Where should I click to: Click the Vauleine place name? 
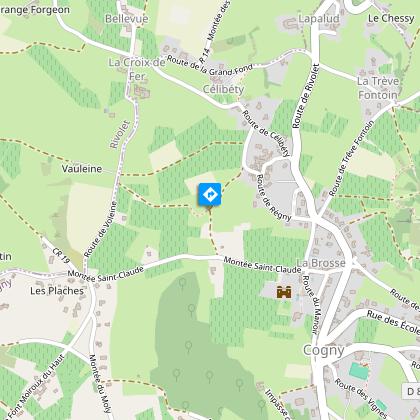pos(82,169)
